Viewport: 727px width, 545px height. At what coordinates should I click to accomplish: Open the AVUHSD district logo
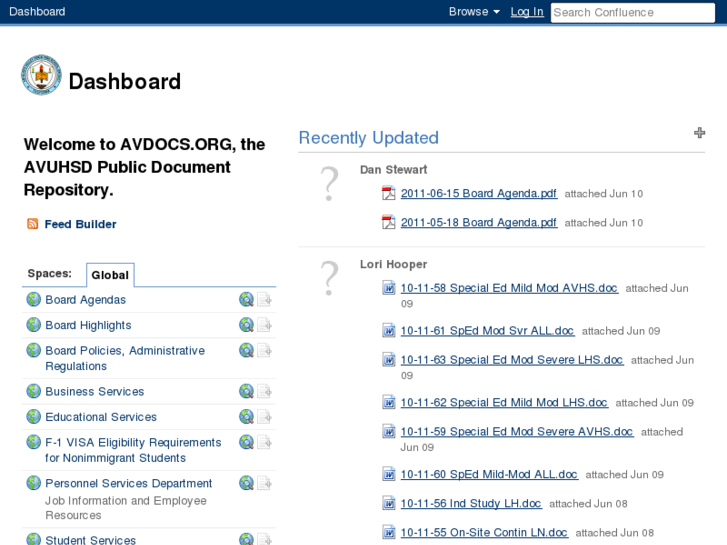pos(41,75)
